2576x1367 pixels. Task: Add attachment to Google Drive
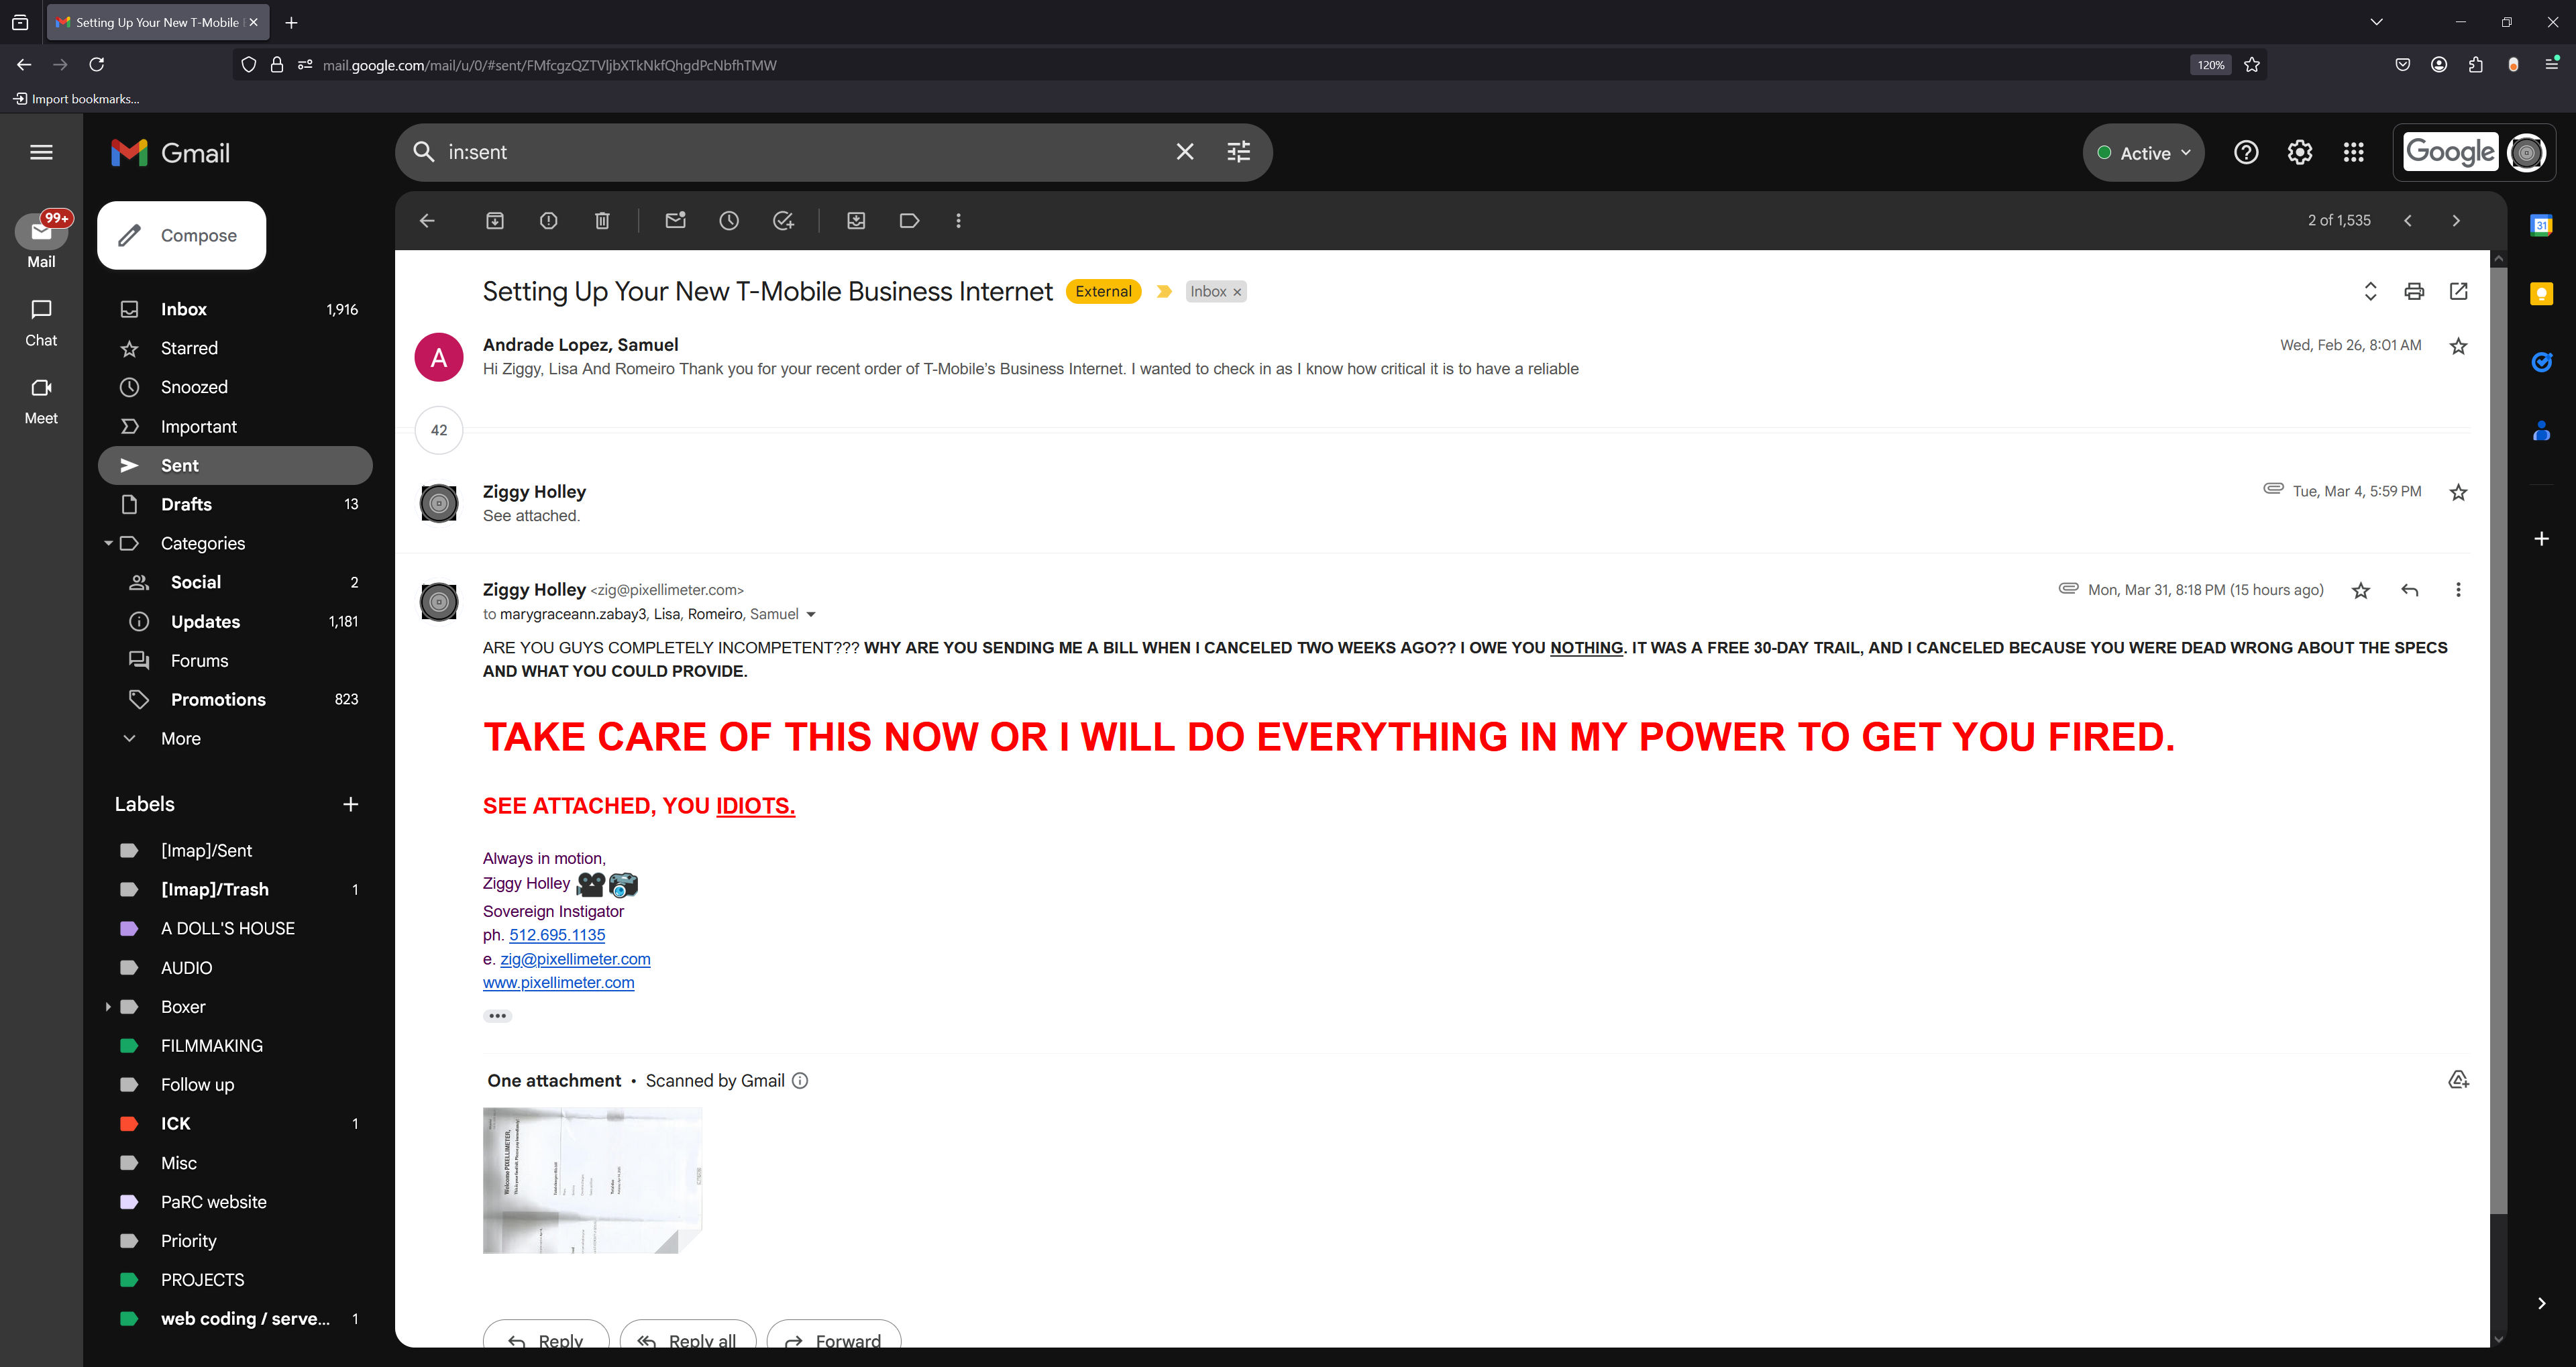coord(2458,1080)
